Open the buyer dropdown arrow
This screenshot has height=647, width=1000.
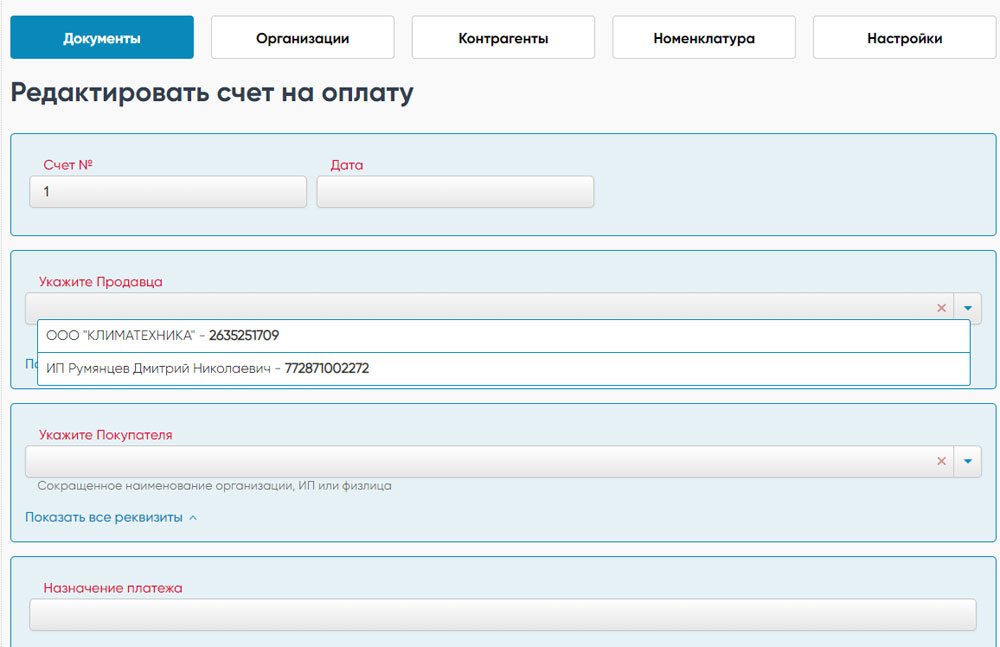pyautogui.click(x=967, y=461)
